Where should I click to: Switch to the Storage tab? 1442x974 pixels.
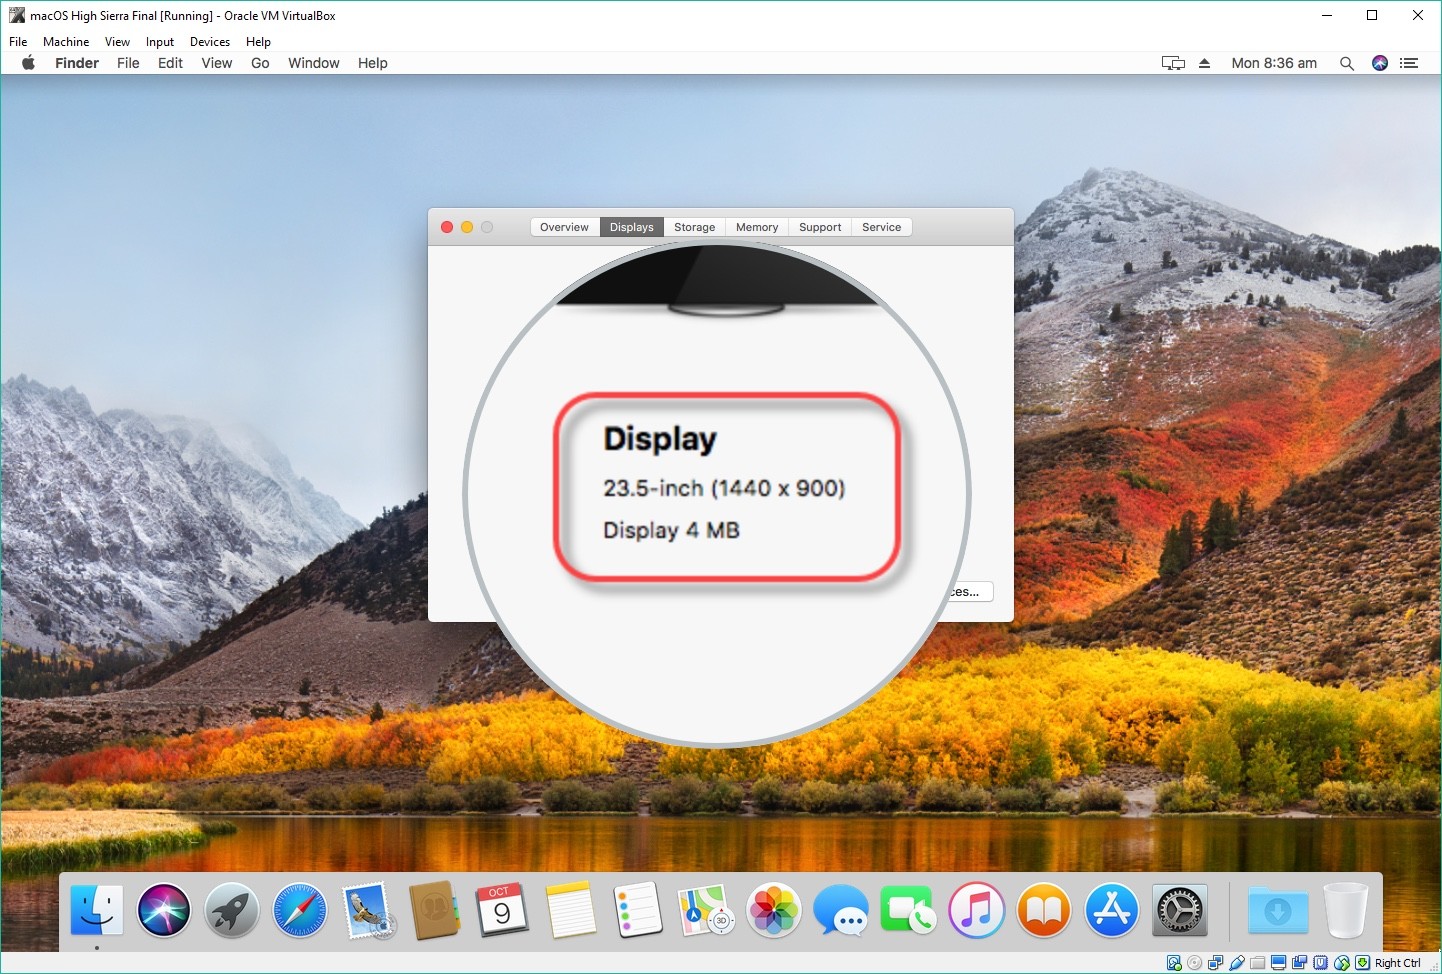click(x=694, y=227)
